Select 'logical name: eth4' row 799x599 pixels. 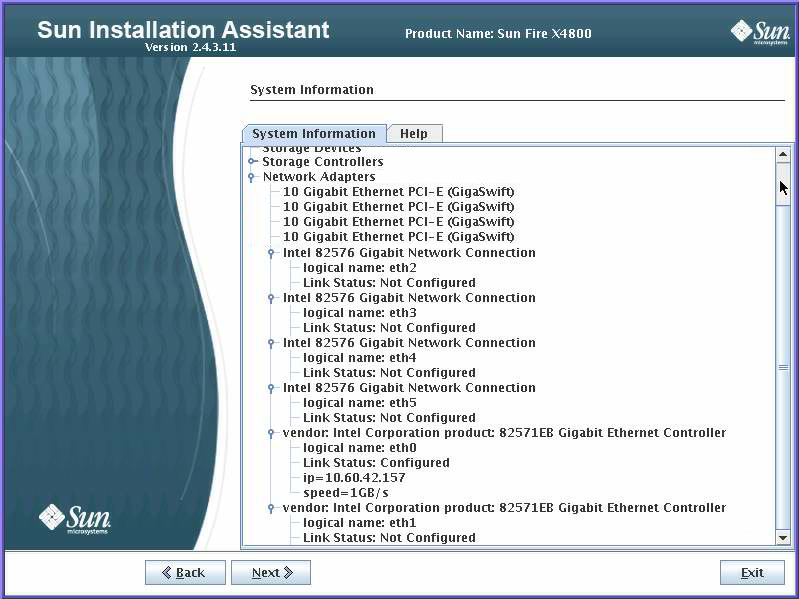[360, 358]
